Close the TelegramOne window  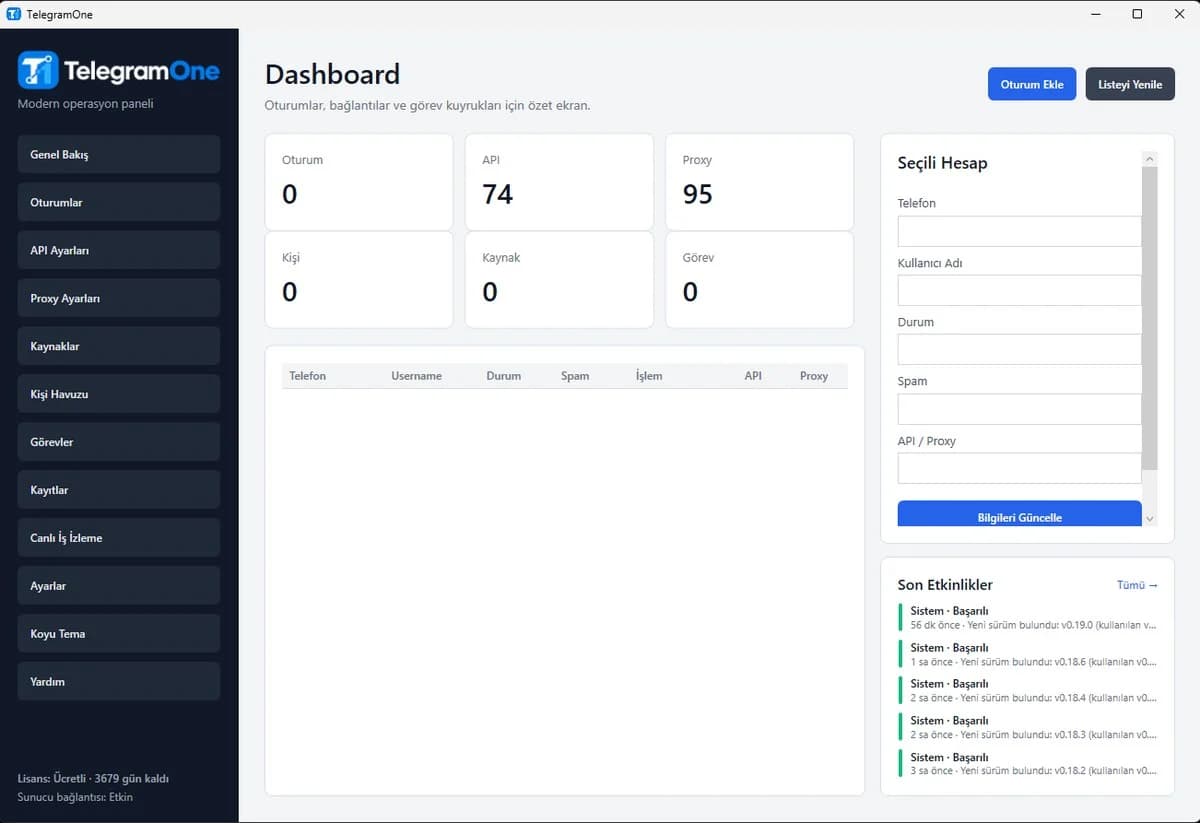coord(1178,14)
